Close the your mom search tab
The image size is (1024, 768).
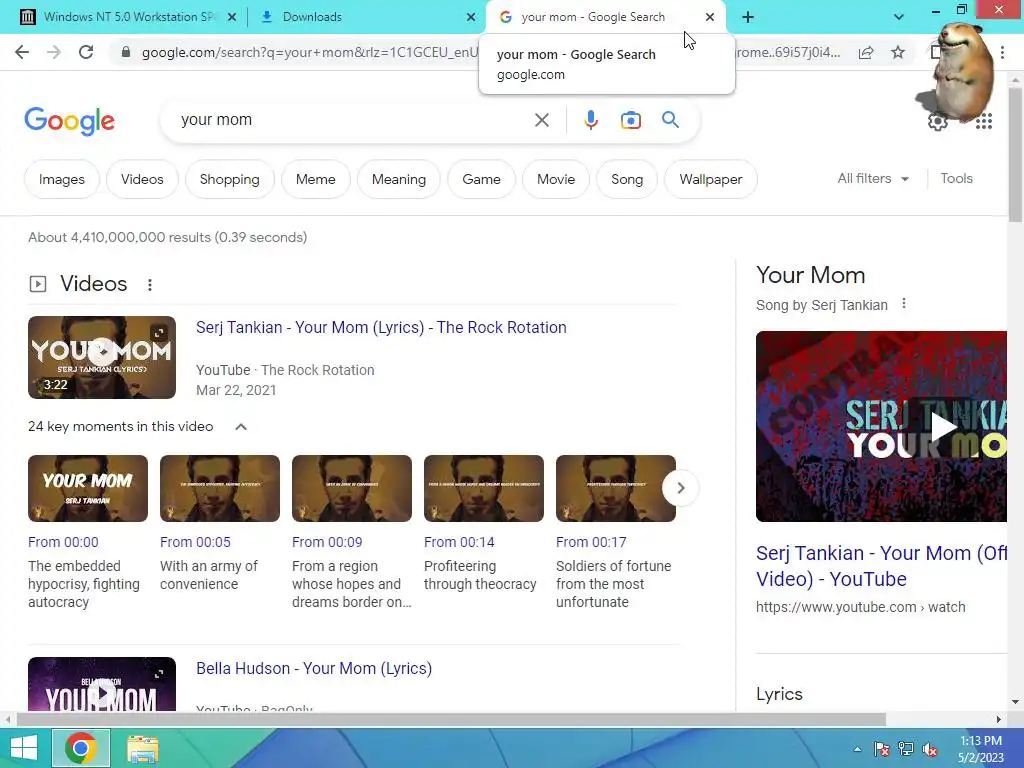click(x=710, y=17)
